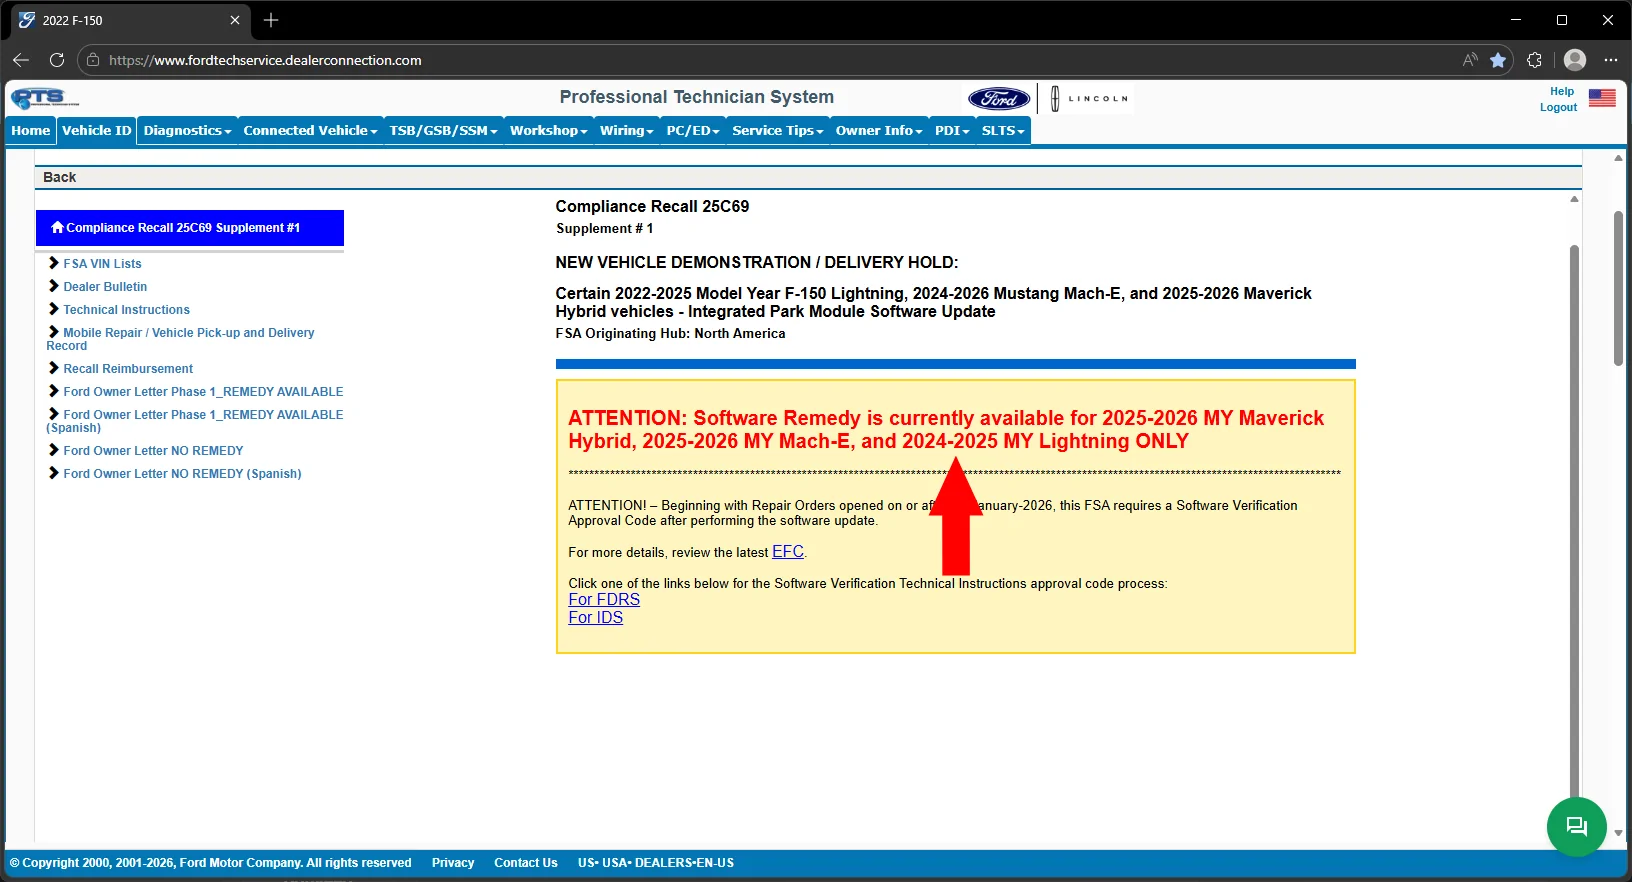Open the For FDRS link
Screen dimensions: 1632x882
(604, 599)
